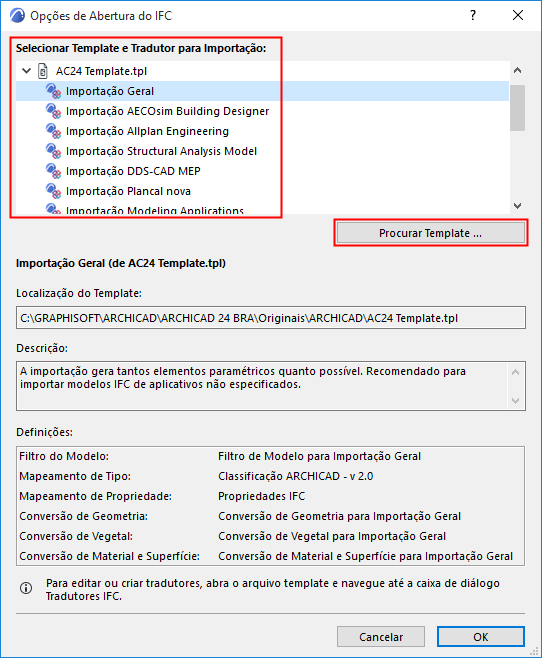Open the Procurar Template browse button
Viewport: 542px width, 658px height.
click(x=431, y=233)
